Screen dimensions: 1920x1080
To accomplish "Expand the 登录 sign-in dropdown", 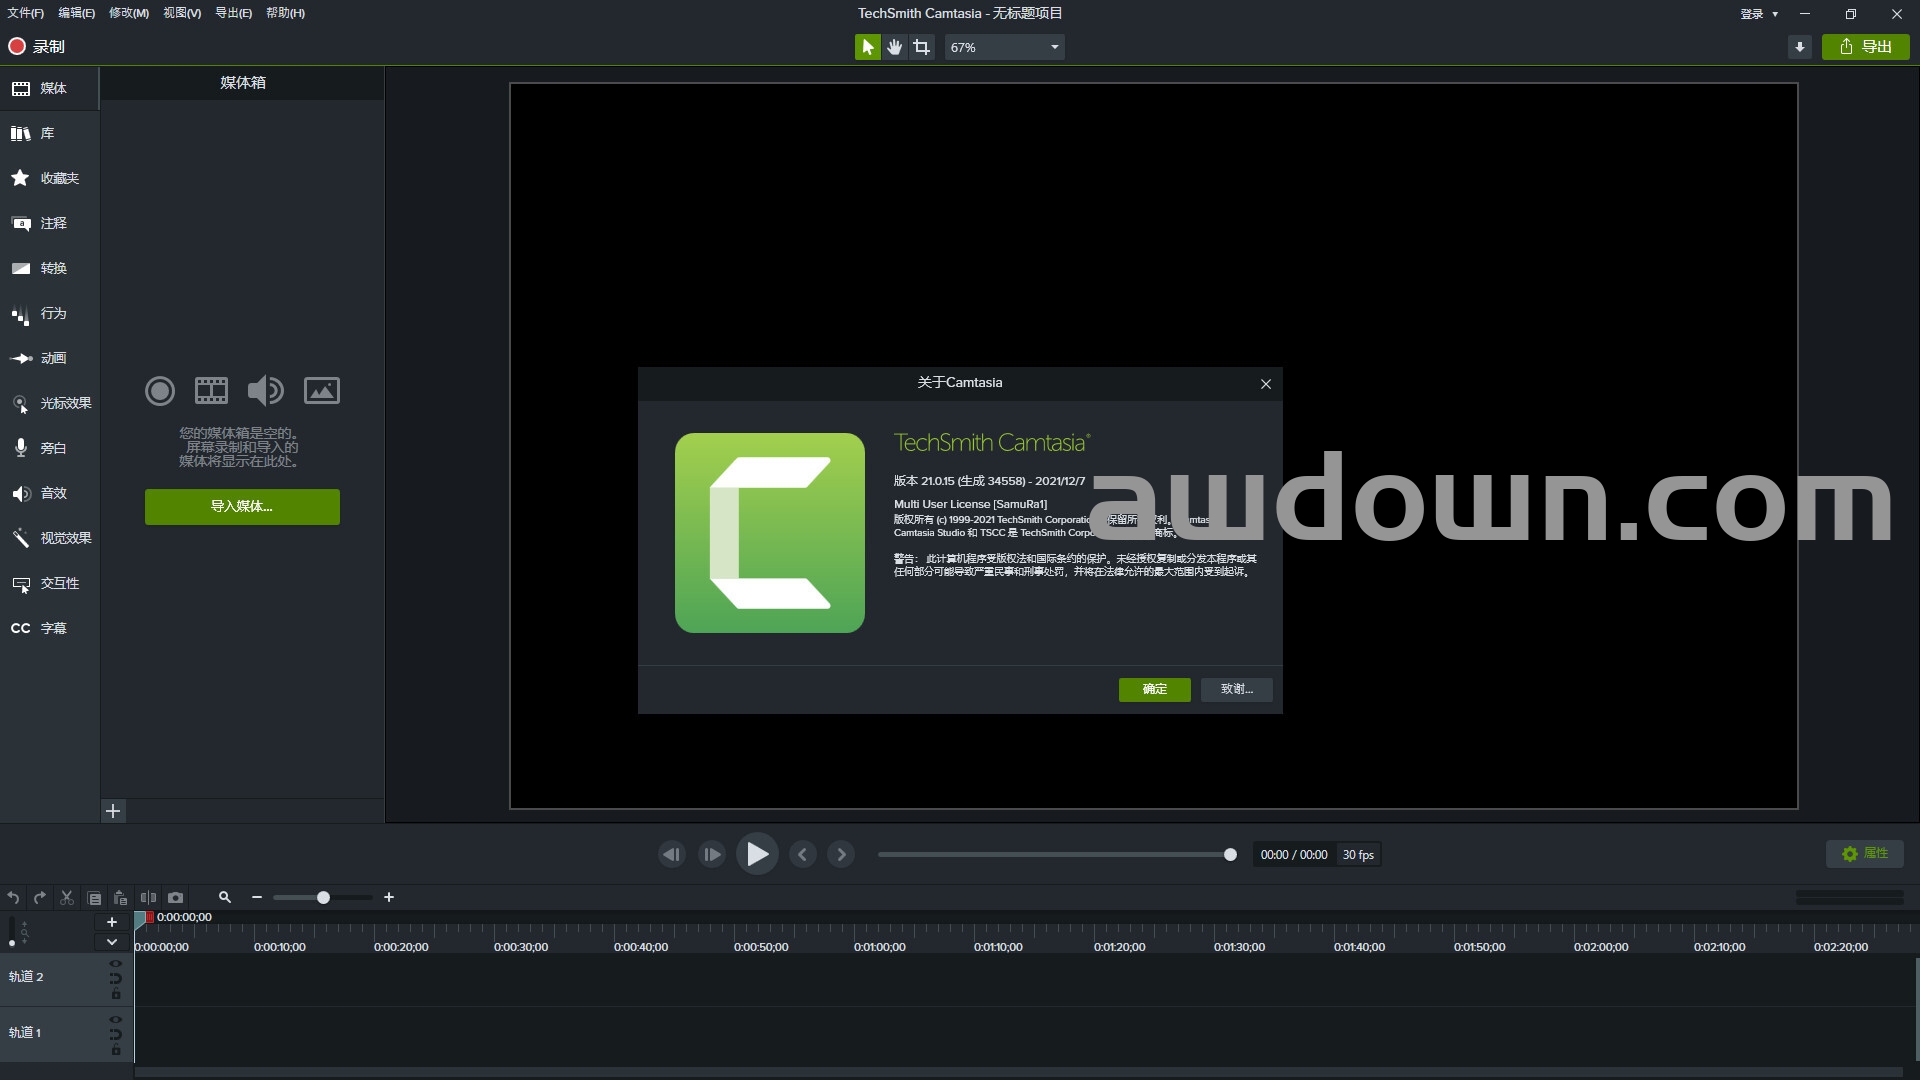I will tap(1759, 14).
